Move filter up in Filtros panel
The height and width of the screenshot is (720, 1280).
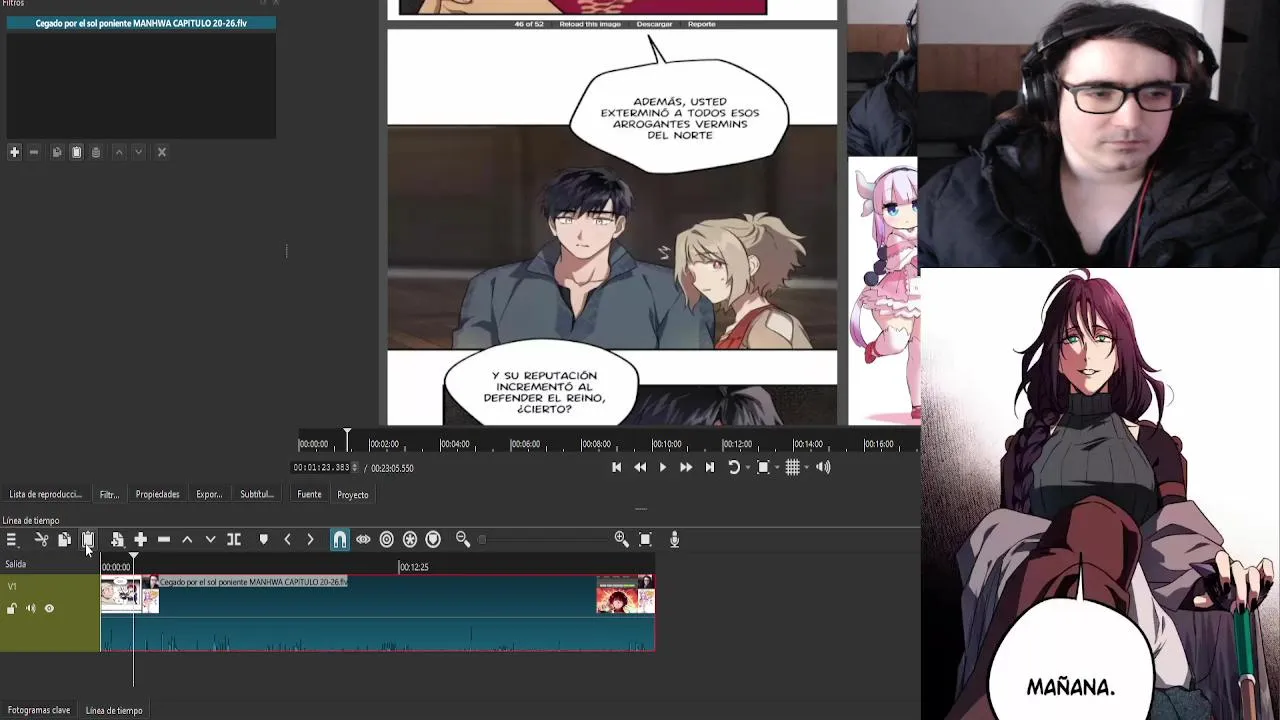click(119, 152)
